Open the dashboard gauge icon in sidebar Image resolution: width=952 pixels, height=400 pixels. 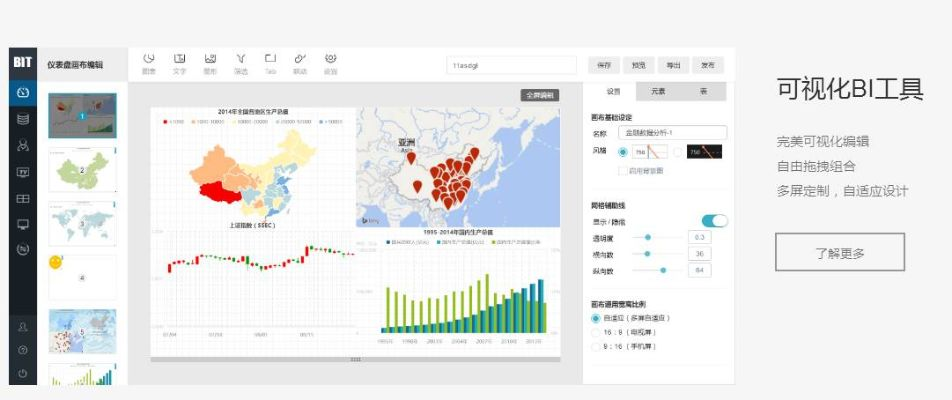(23, 93)
